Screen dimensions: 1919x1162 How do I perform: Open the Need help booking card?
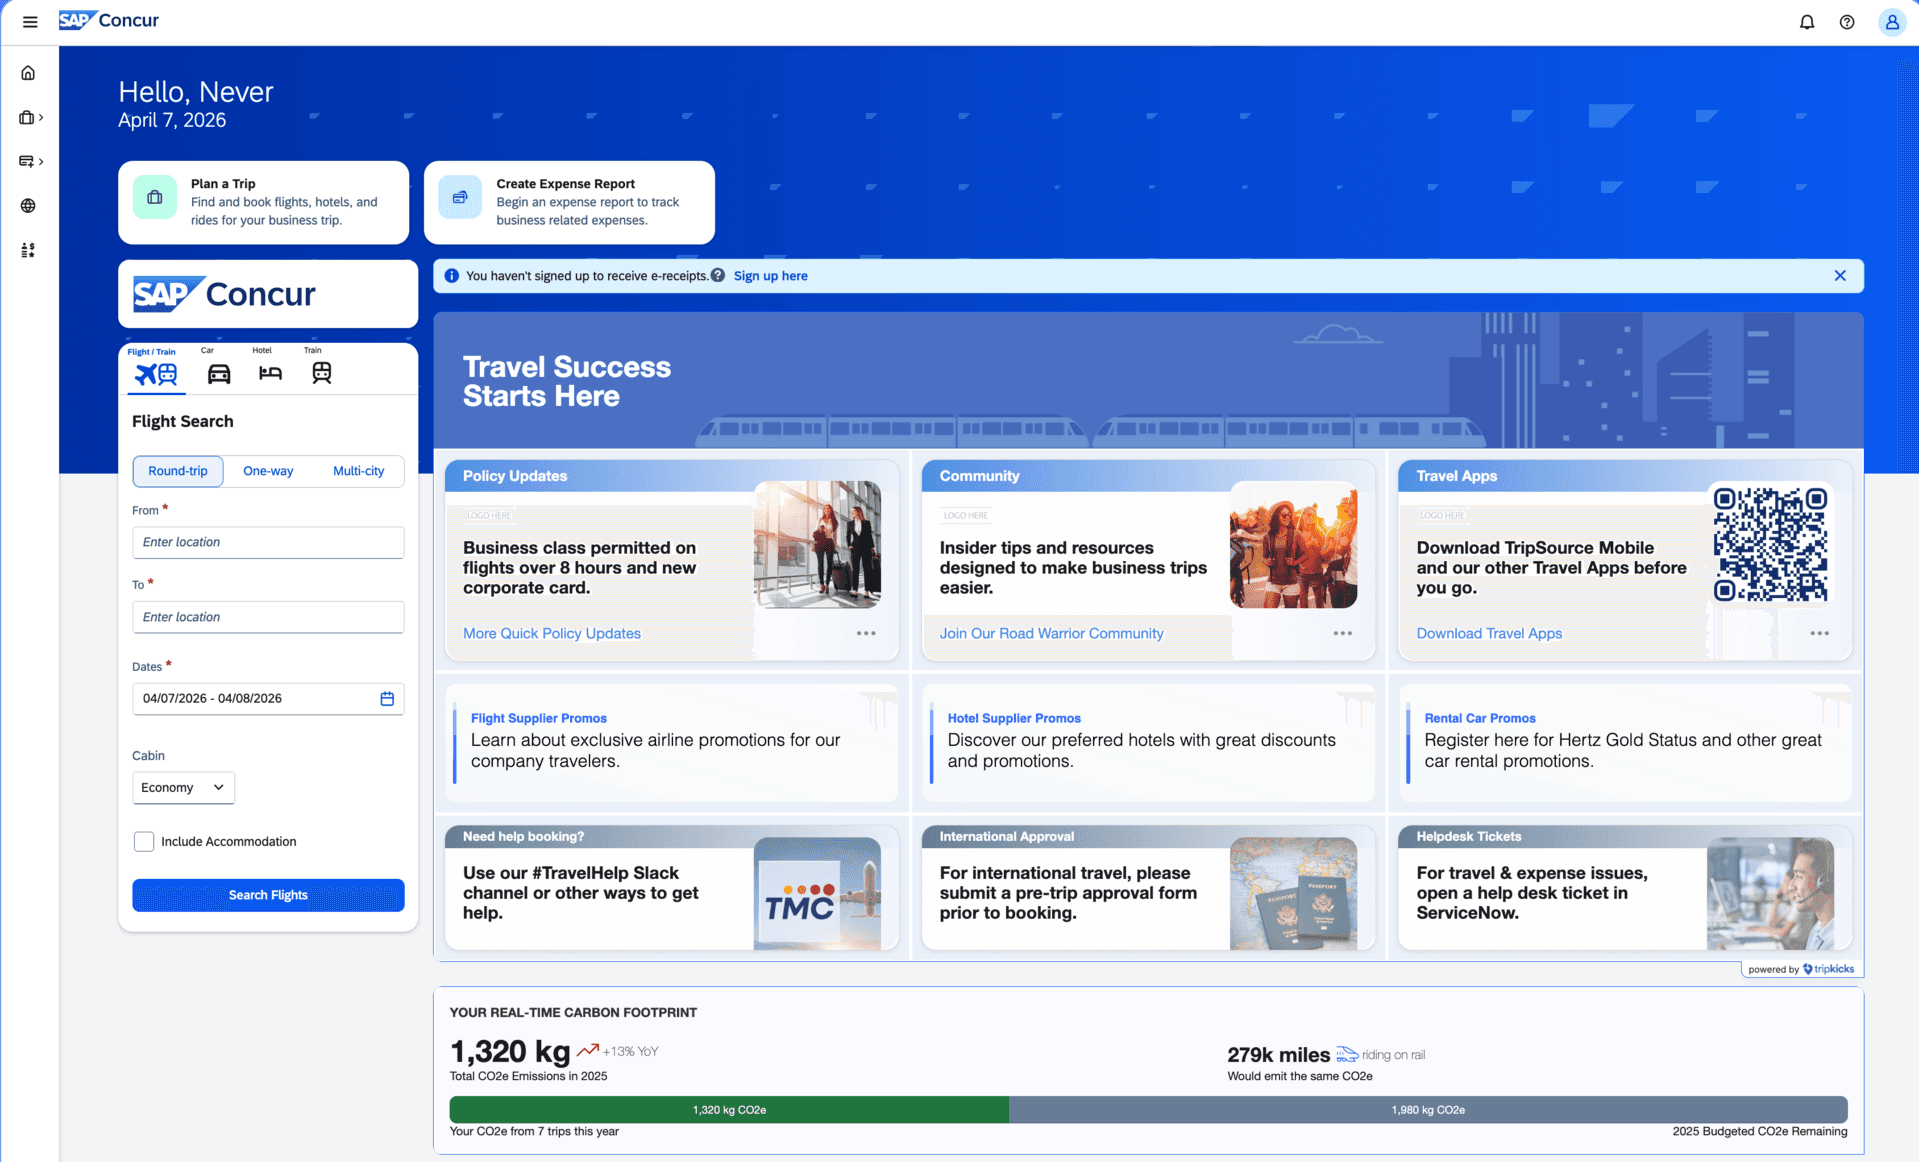pos(672,888)
